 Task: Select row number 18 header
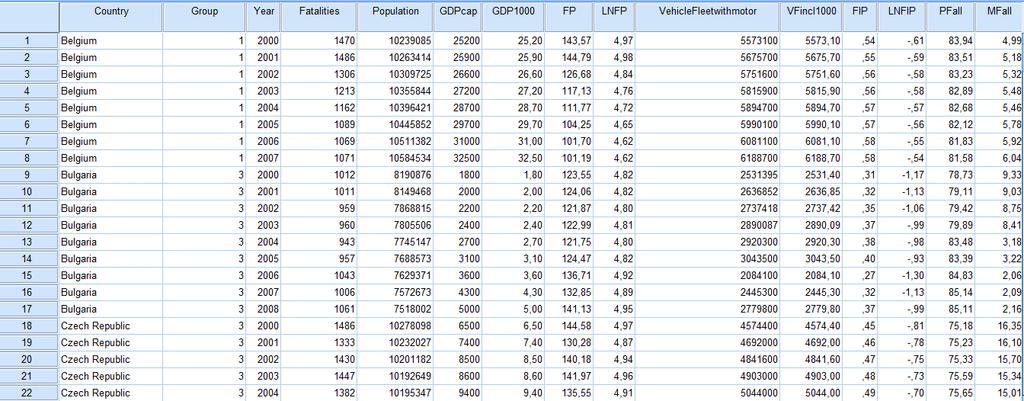29,326
